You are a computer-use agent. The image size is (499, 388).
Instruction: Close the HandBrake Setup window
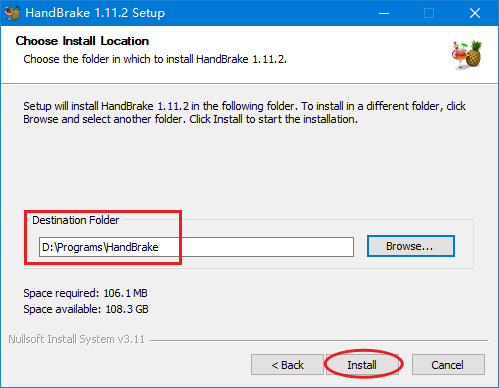click(475, 13)
